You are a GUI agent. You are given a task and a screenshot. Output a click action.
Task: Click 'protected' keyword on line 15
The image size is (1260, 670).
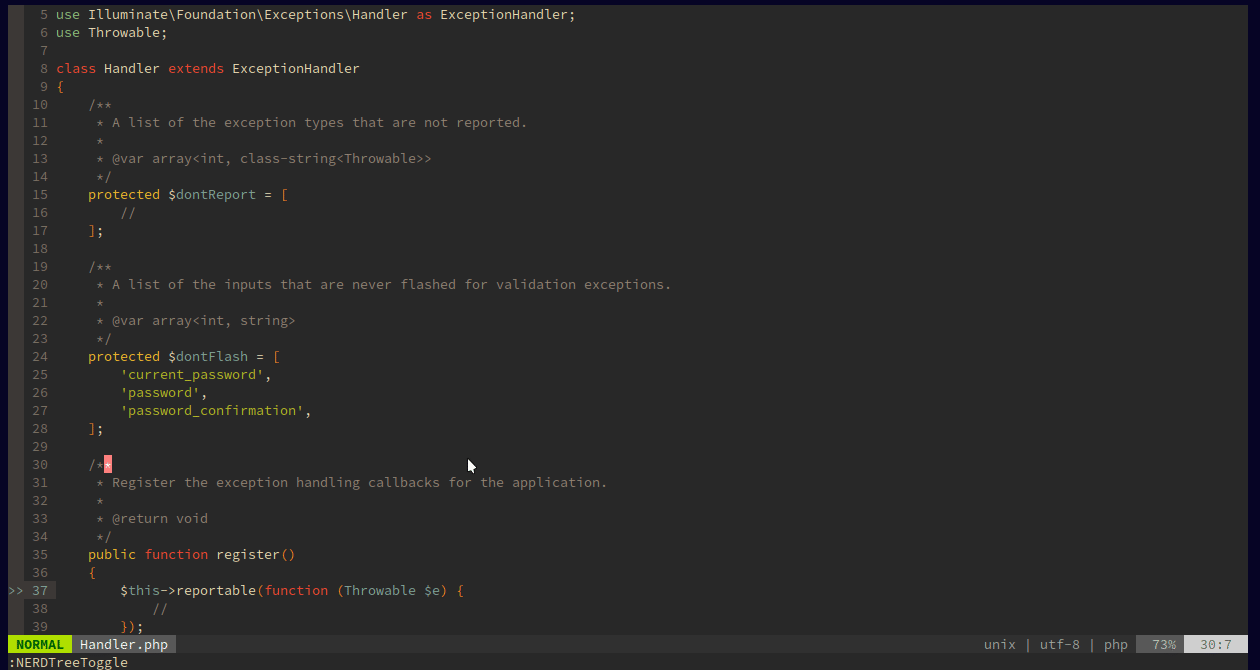click(124, 195)
